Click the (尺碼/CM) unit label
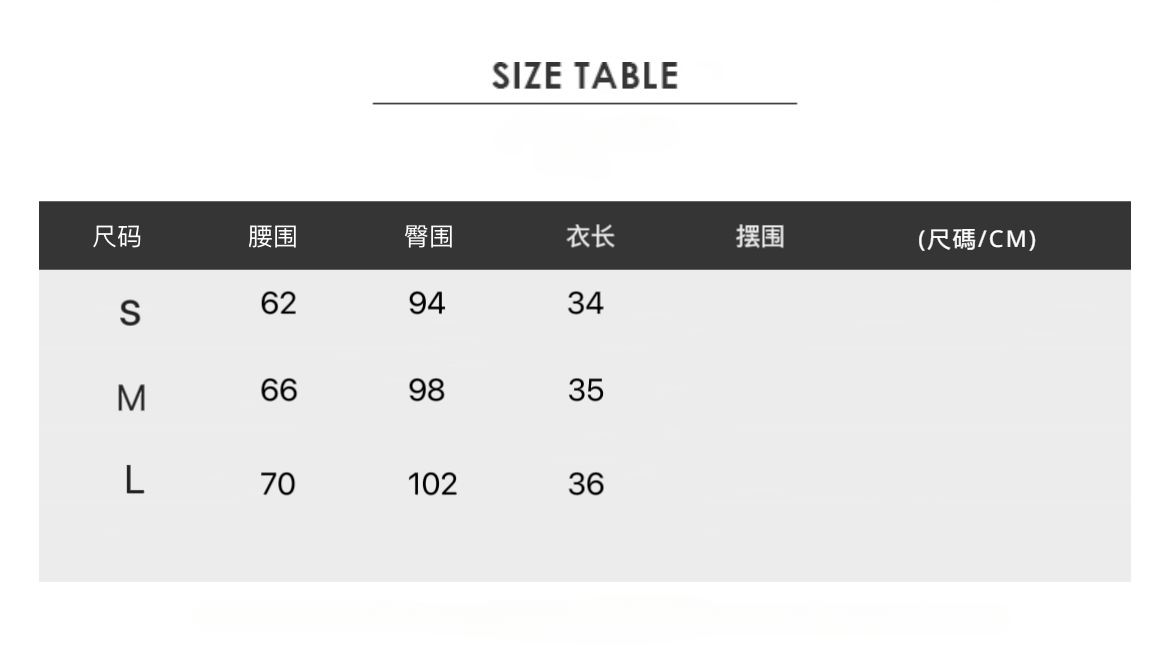The height and width of the screenshot is (661, 1170). (977, 239)
